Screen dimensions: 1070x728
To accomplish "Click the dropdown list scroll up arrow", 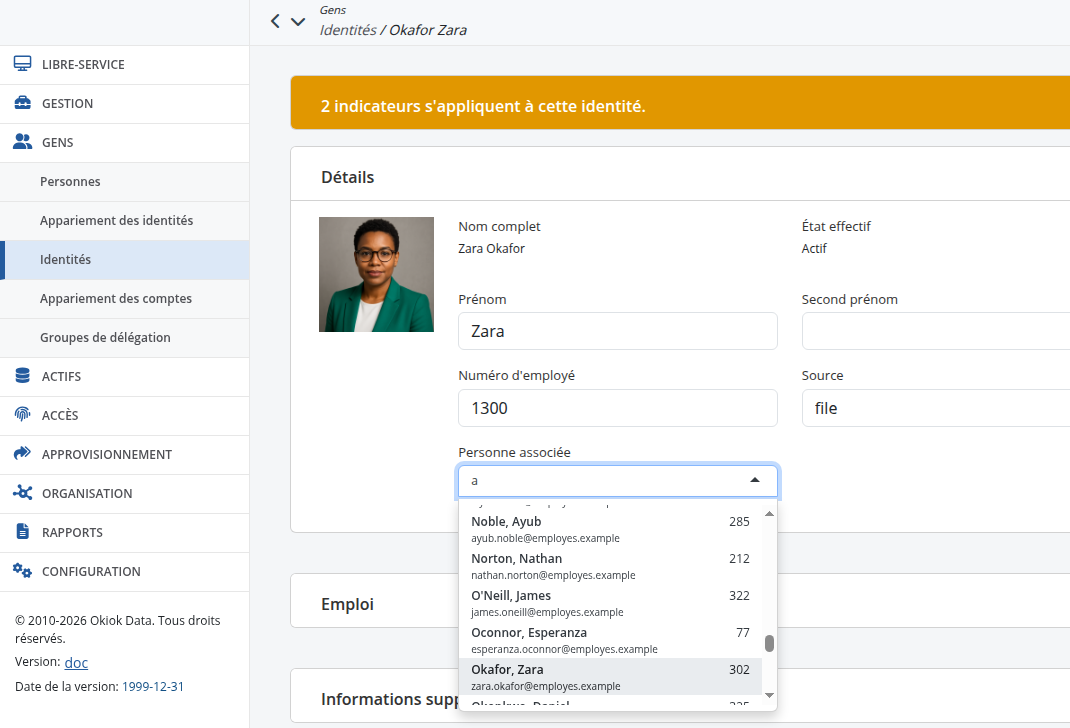I will click(769, 514).
